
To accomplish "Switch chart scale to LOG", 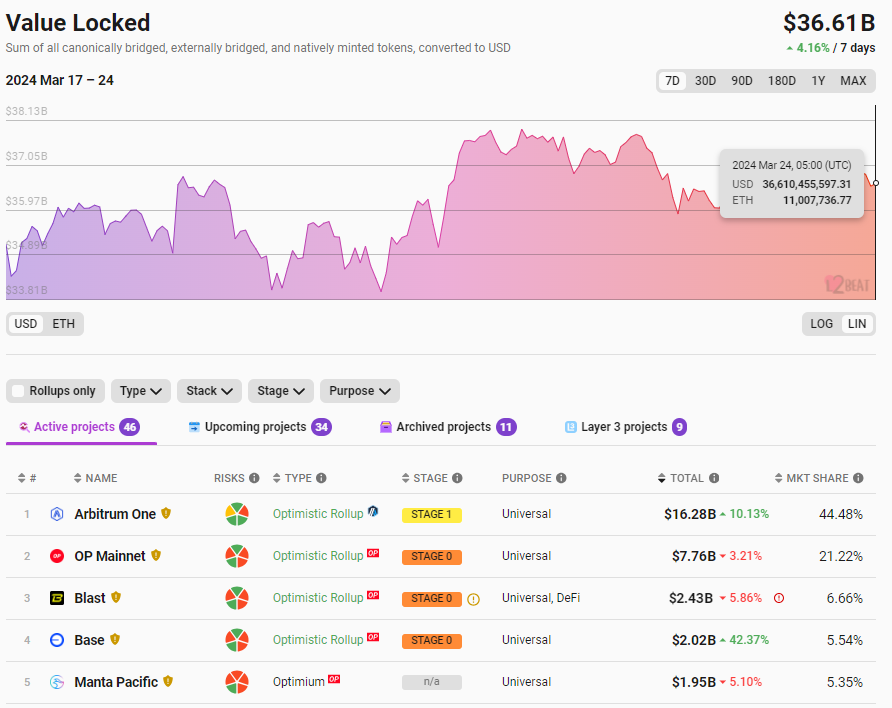I will pos(822,324).
